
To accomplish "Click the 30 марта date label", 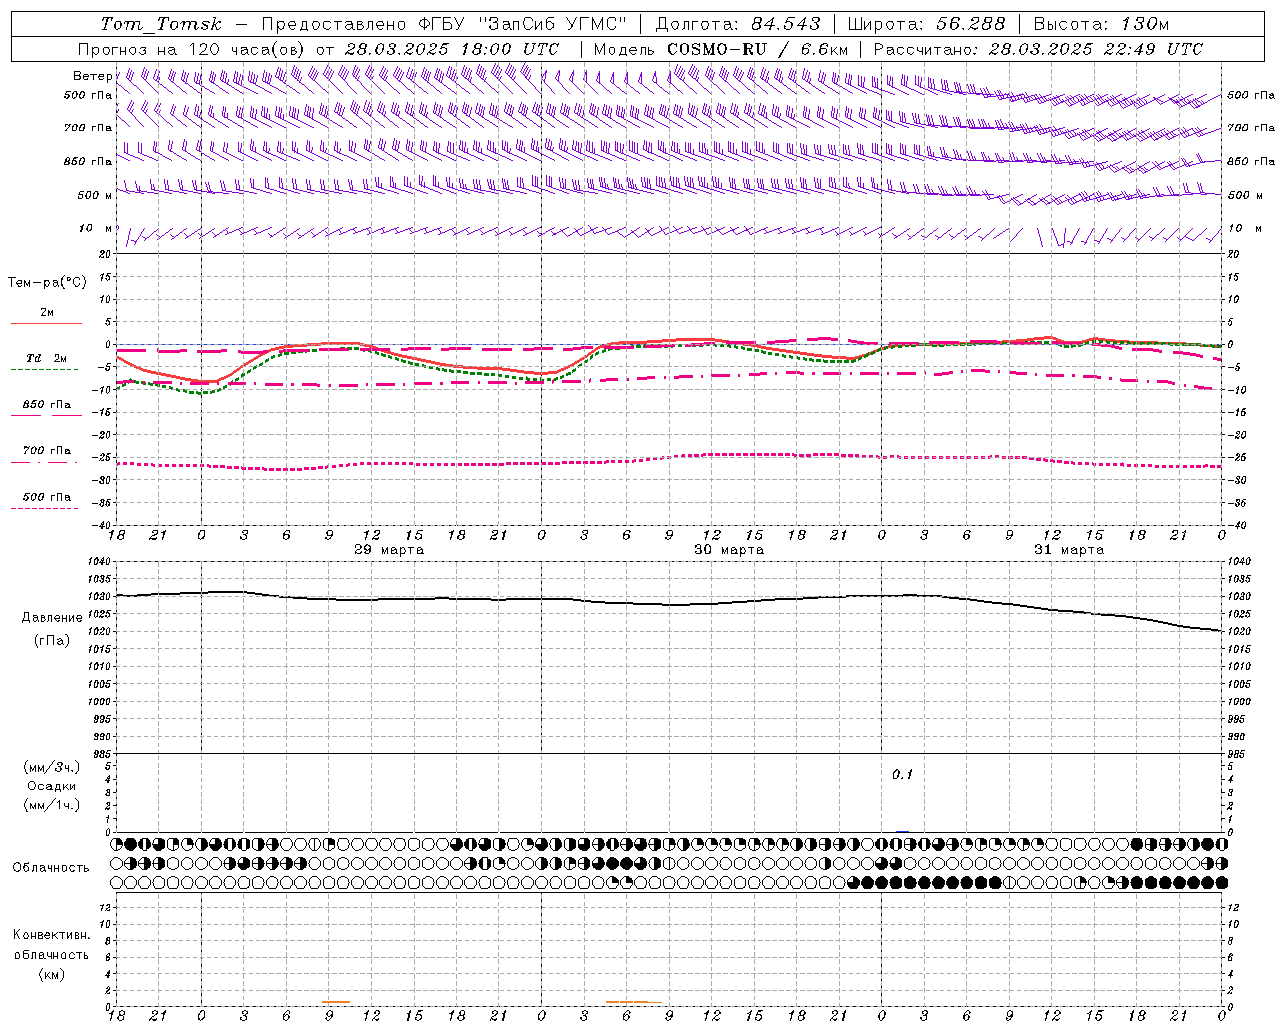I will pos(729,550).
